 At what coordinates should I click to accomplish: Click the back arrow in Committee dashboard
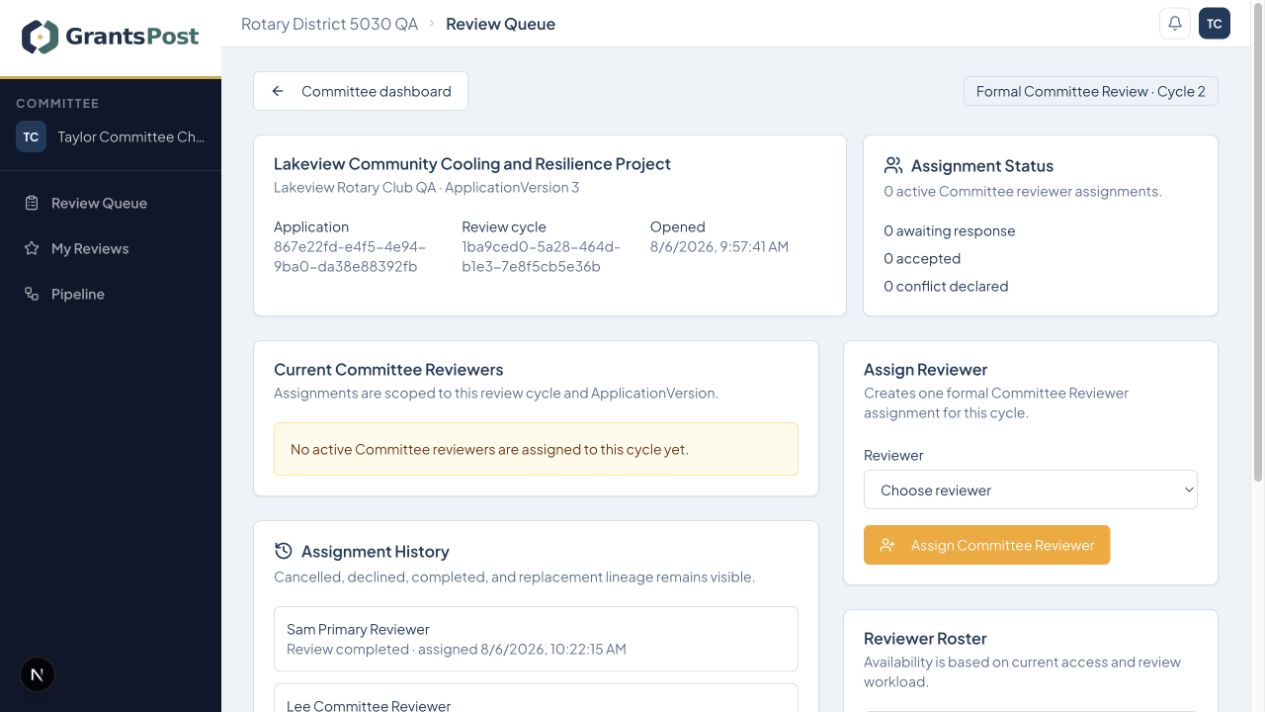coord(278,91)
